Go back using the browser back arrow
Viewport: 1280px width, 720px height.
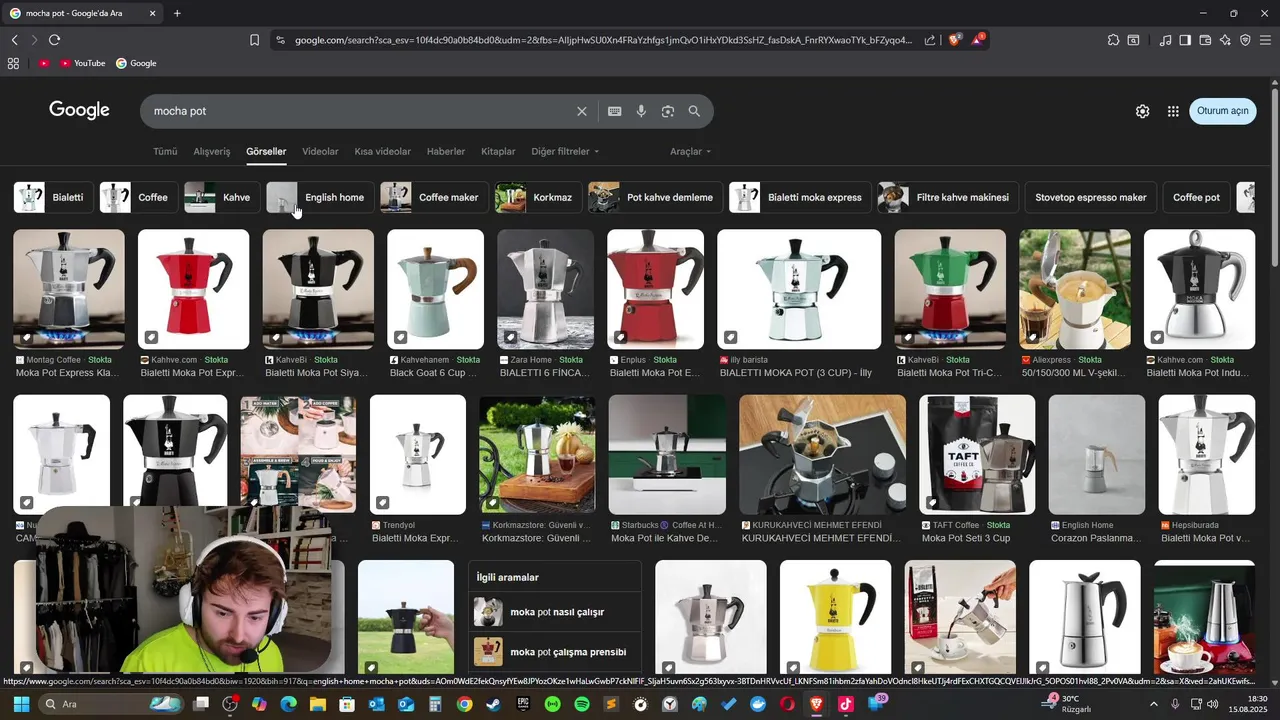click(14, 40)
